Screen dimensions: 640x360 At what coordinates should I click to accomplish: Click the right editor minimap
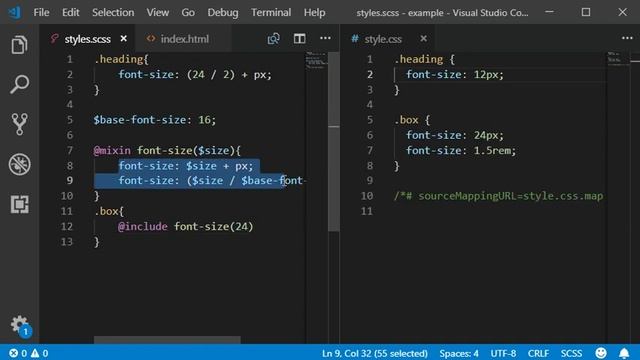[618, 59]
